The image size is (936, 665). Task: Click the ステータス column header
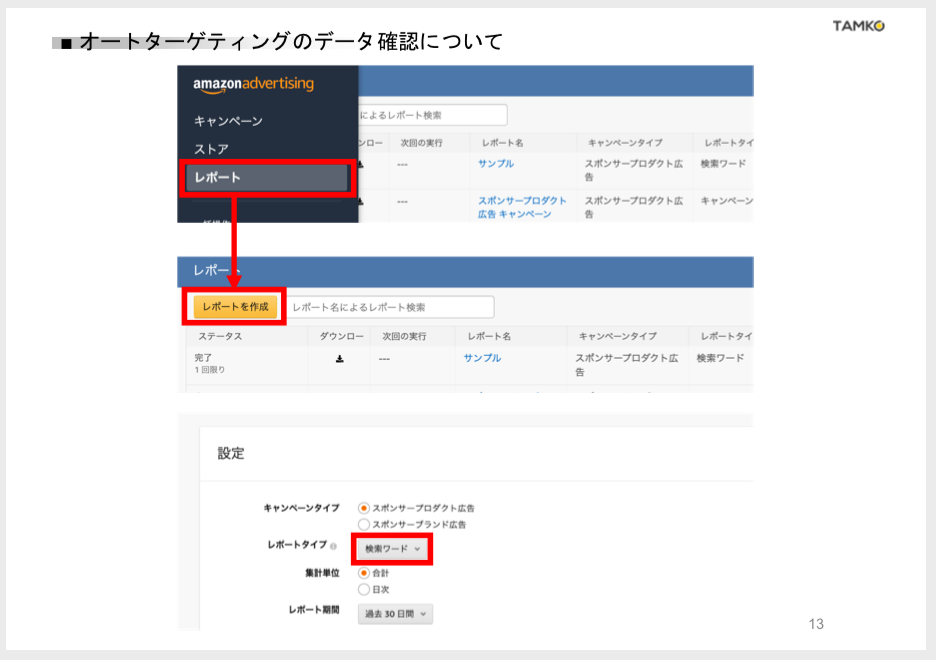tap(220, 336)
